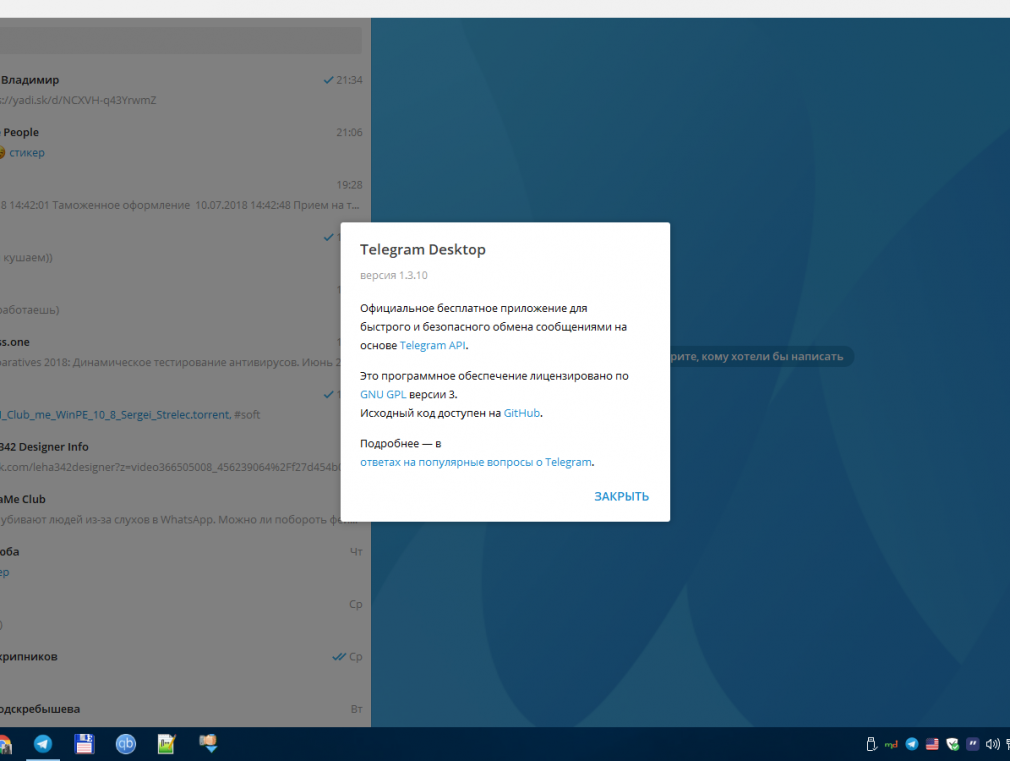Open the notepad editor taskbar icon
This screenshot has width=1010, height=761.
click(167, 744)
